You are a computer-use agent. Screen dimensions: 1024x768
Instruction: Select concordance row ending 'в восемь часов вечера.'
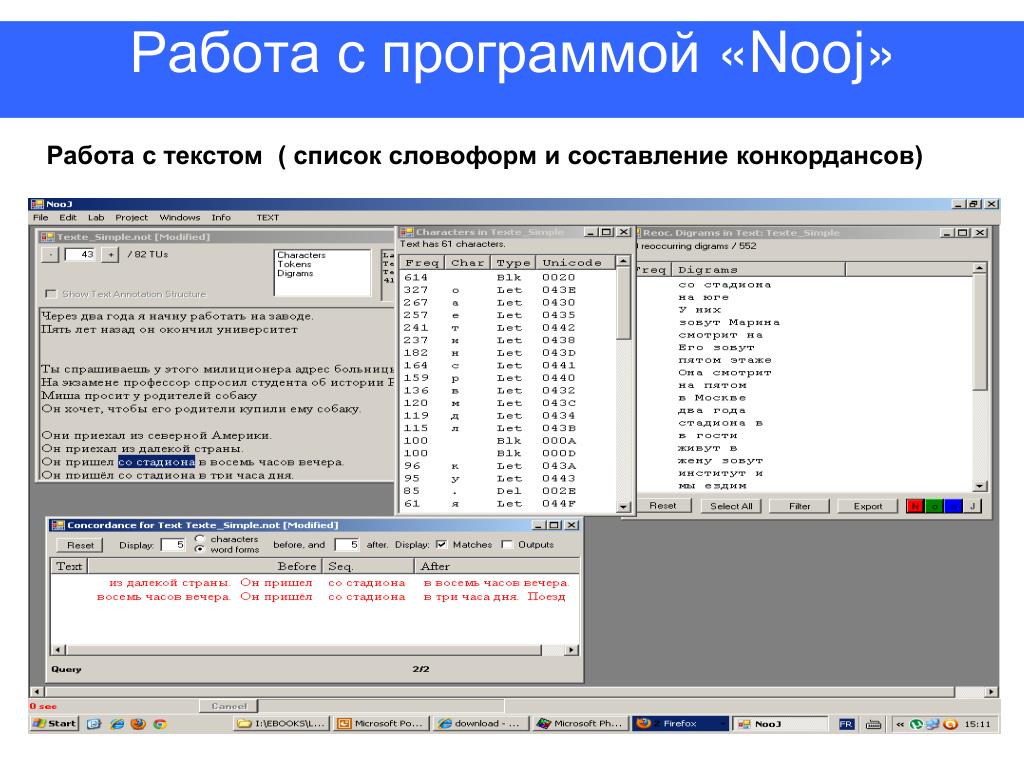pos(315,583)
